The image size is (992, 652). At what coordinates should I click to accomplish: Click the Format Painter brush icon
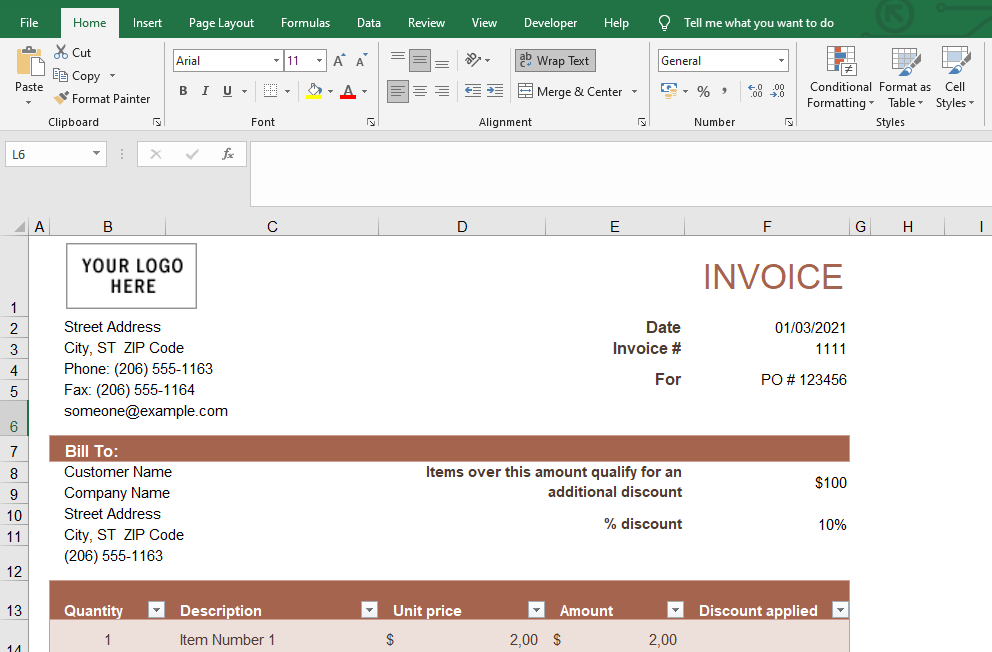pos(62,99)
